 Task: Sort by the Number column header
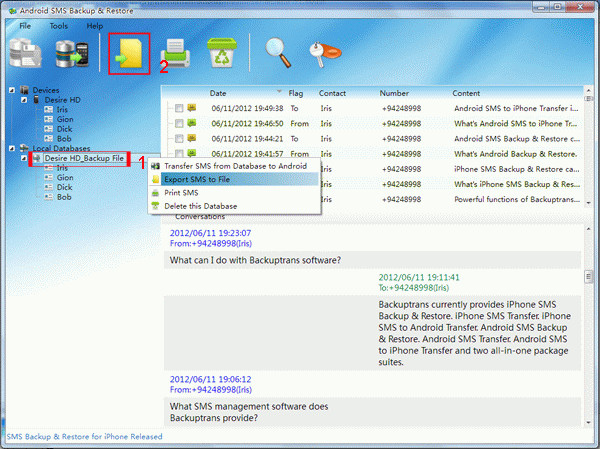tap(394, 93)
